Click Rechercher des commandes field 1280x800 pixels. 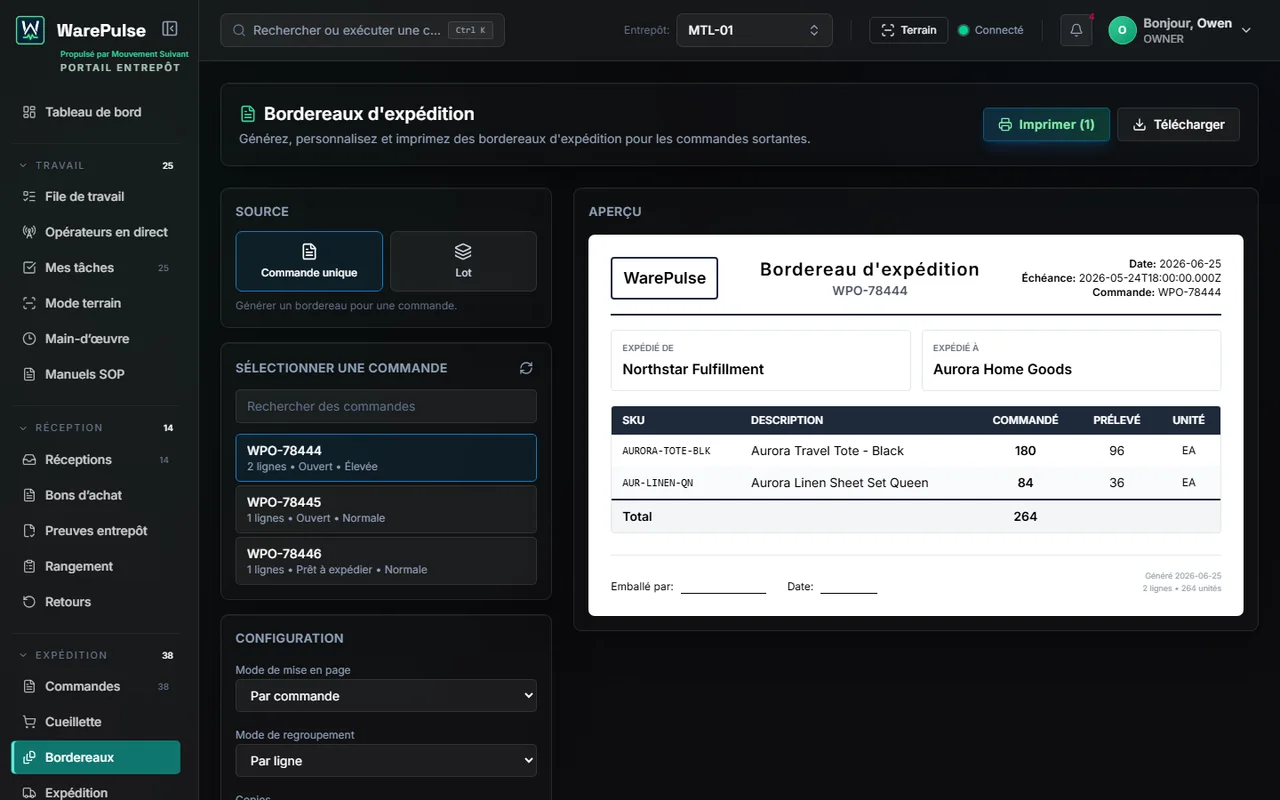click(386, 406)
